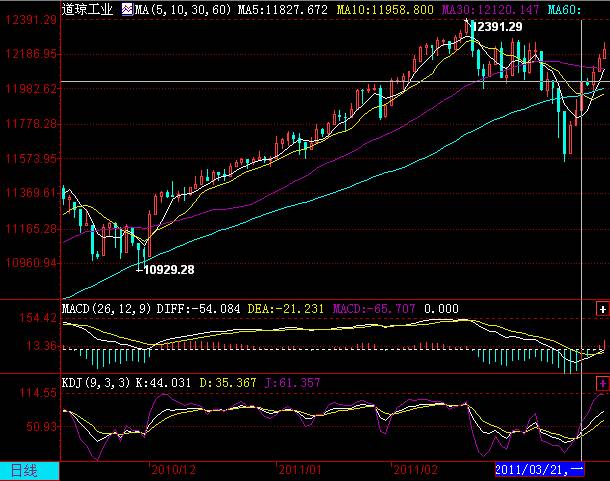Click the purple J:61.357 value
The width and height of the screenshot is (610, 481).
(x=293, y=383)
